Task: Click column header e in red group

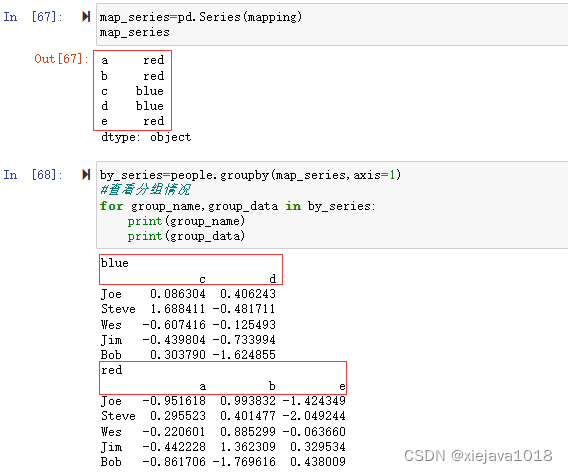Action: pos(342,386)
